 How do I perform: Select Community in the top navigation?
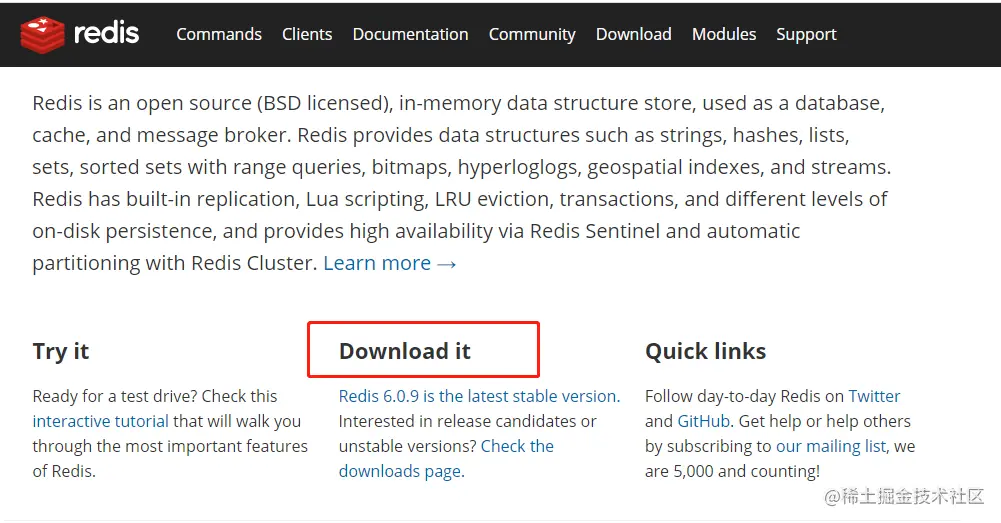click(x=532, y=34)
